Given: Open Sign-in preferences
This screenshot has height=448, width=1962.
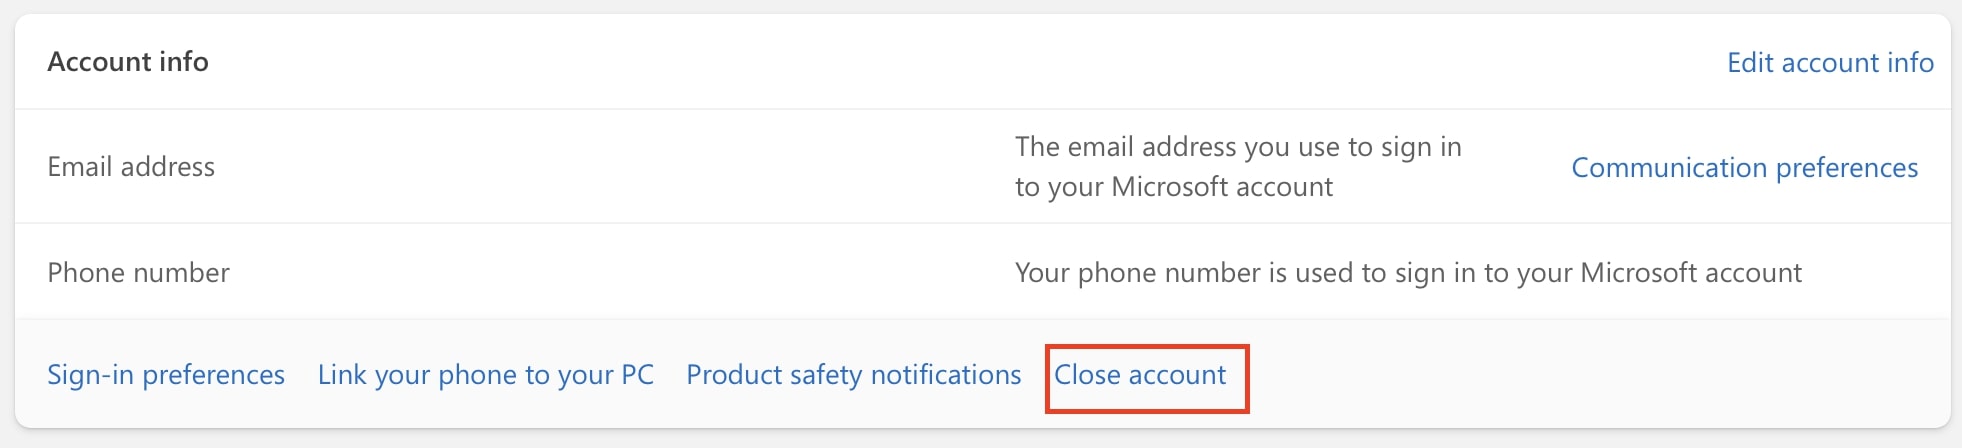Looking at the screenshot, I should coord(166,375).
